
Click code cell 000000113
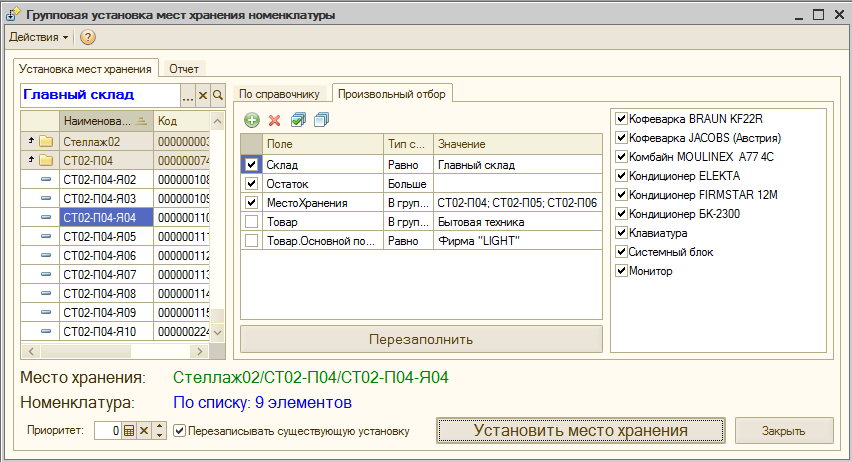(x=183, y=274)
